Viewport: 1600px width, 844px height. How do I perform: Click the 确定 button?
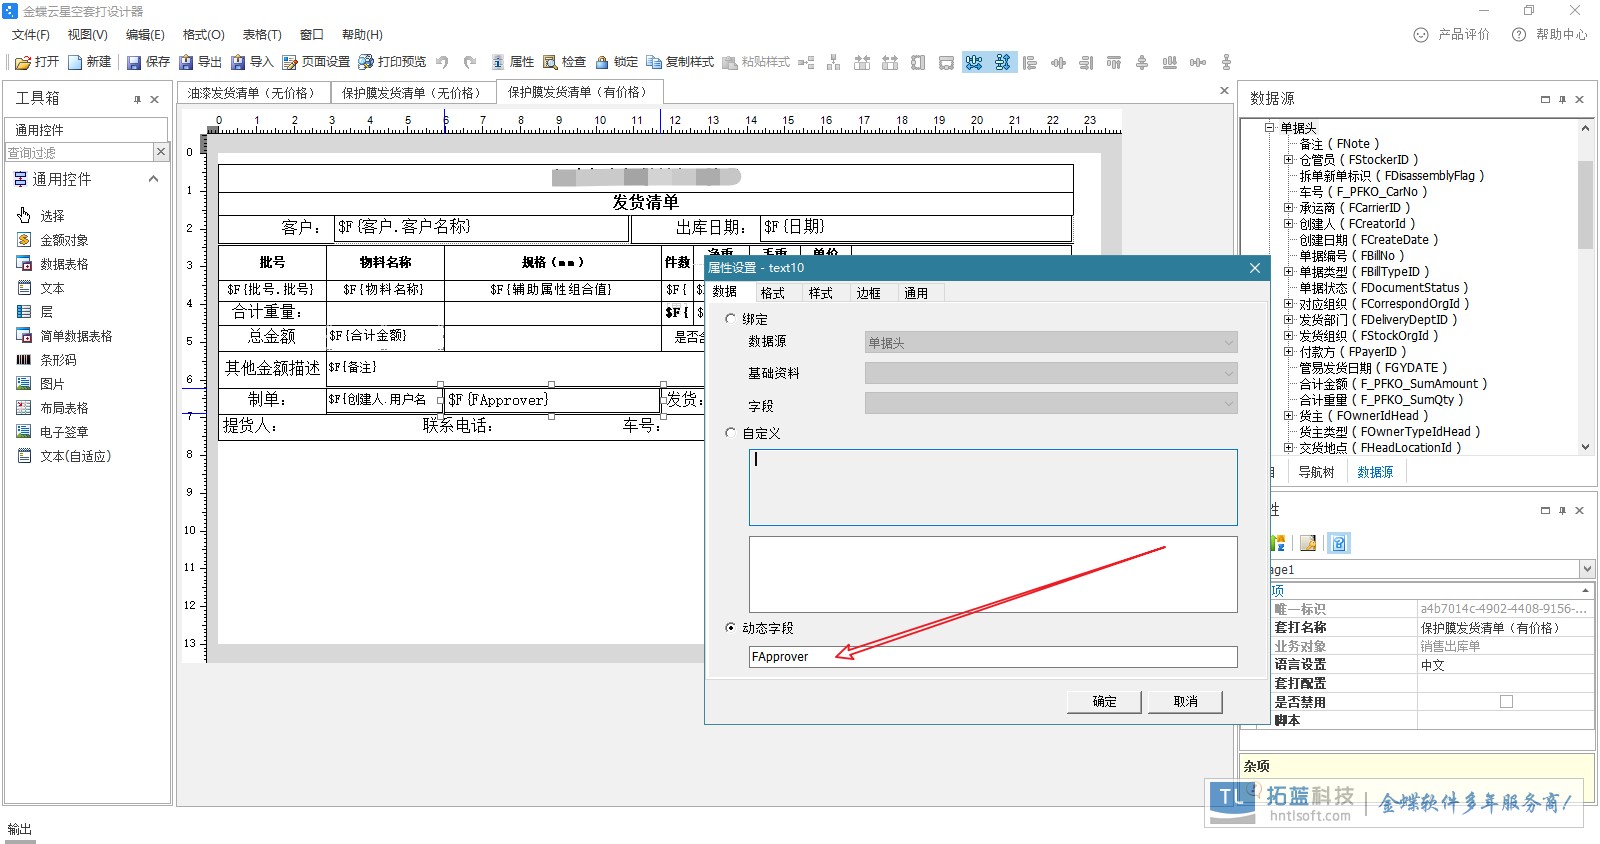click(x=1104, y=702)
